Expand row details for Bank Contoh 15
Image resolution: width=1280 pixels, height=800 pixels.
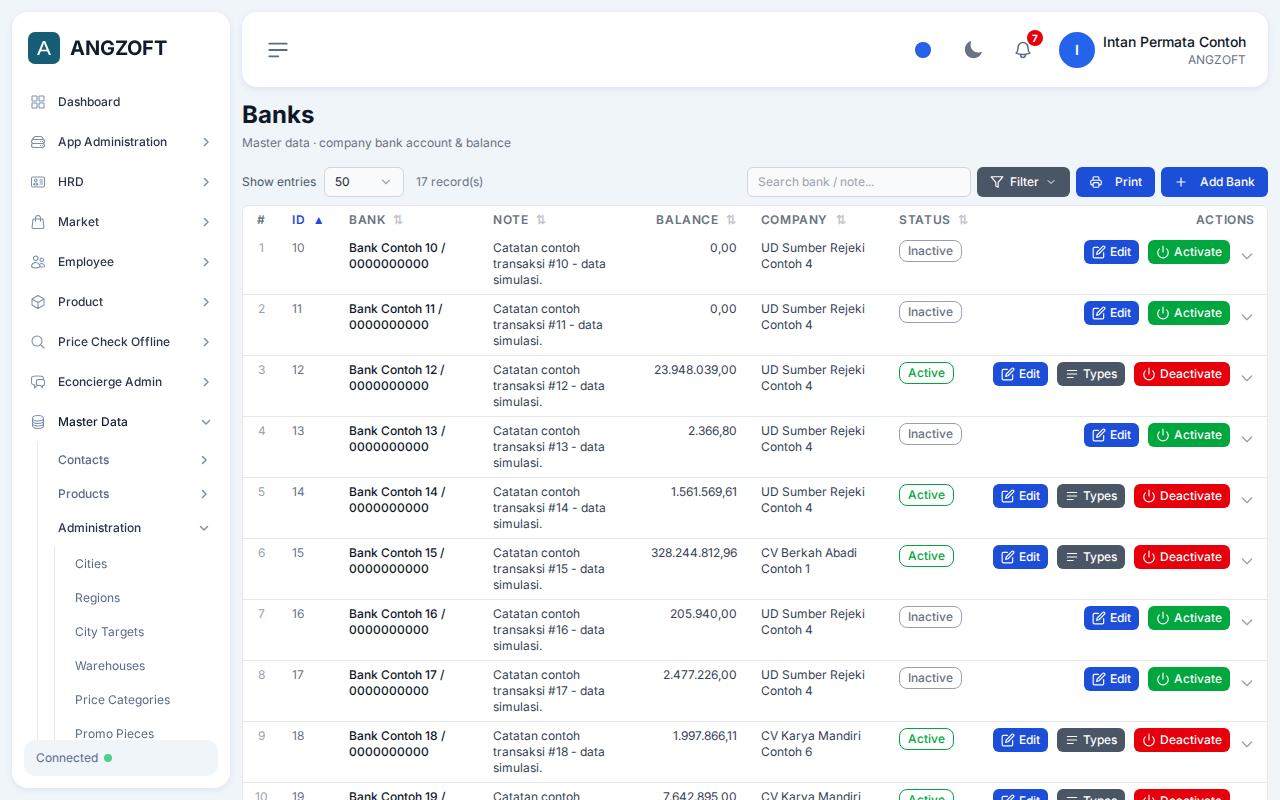(1247, 561)
